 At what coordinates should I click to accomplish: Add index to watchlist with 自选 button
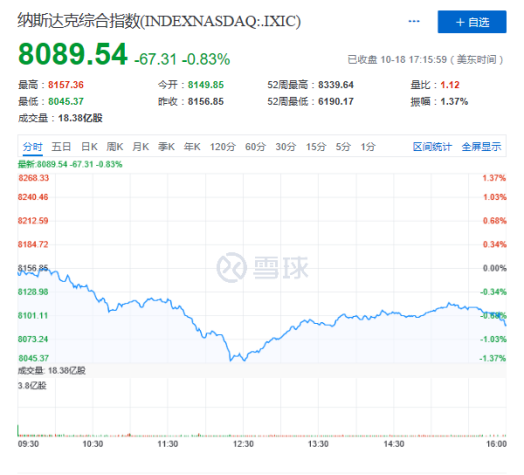[x=472, y=22]
